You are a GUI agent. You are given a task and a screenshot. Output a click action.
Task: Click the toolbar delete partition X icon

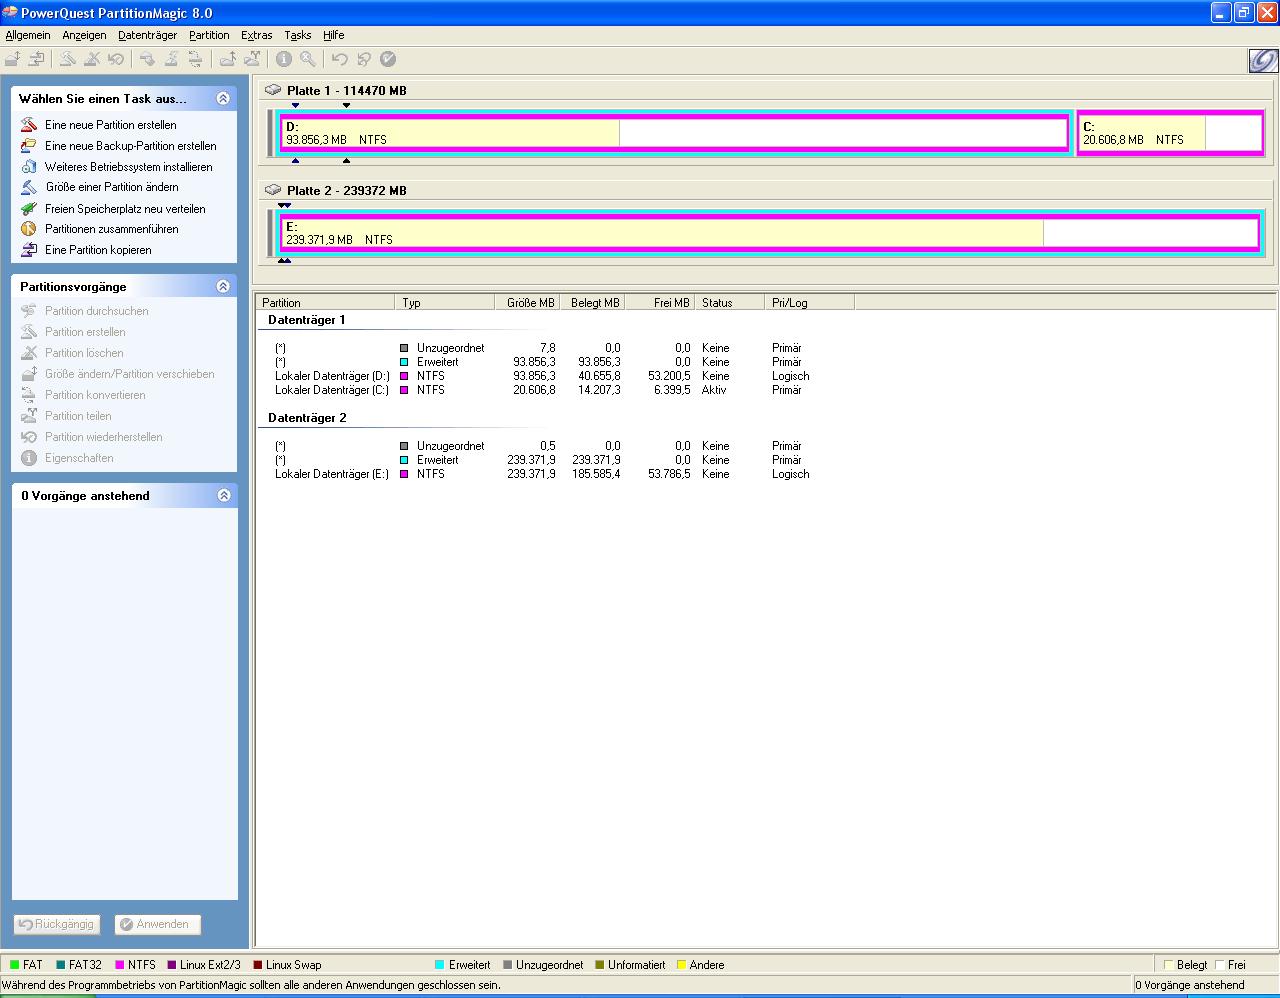tap(92, 59)
